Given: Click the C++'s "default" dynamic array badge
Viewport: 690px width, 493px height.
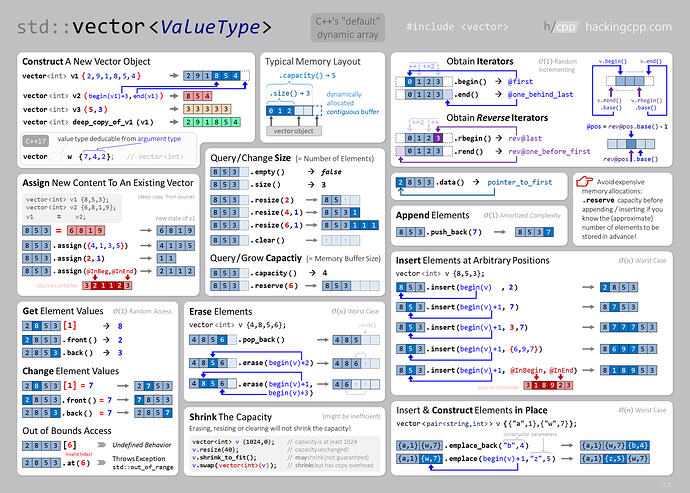Looking at the screenshot, I should coord(348,28).
